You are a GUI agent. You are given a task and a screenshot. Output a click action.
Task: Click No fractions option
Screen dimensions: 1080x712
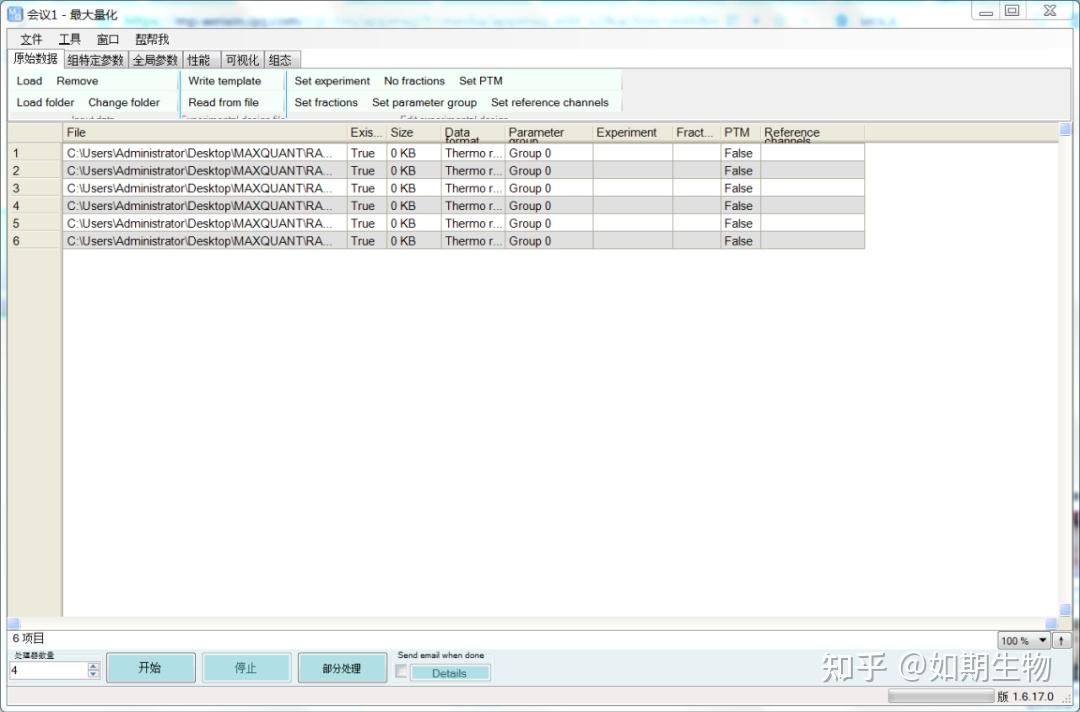coord(414,81)
